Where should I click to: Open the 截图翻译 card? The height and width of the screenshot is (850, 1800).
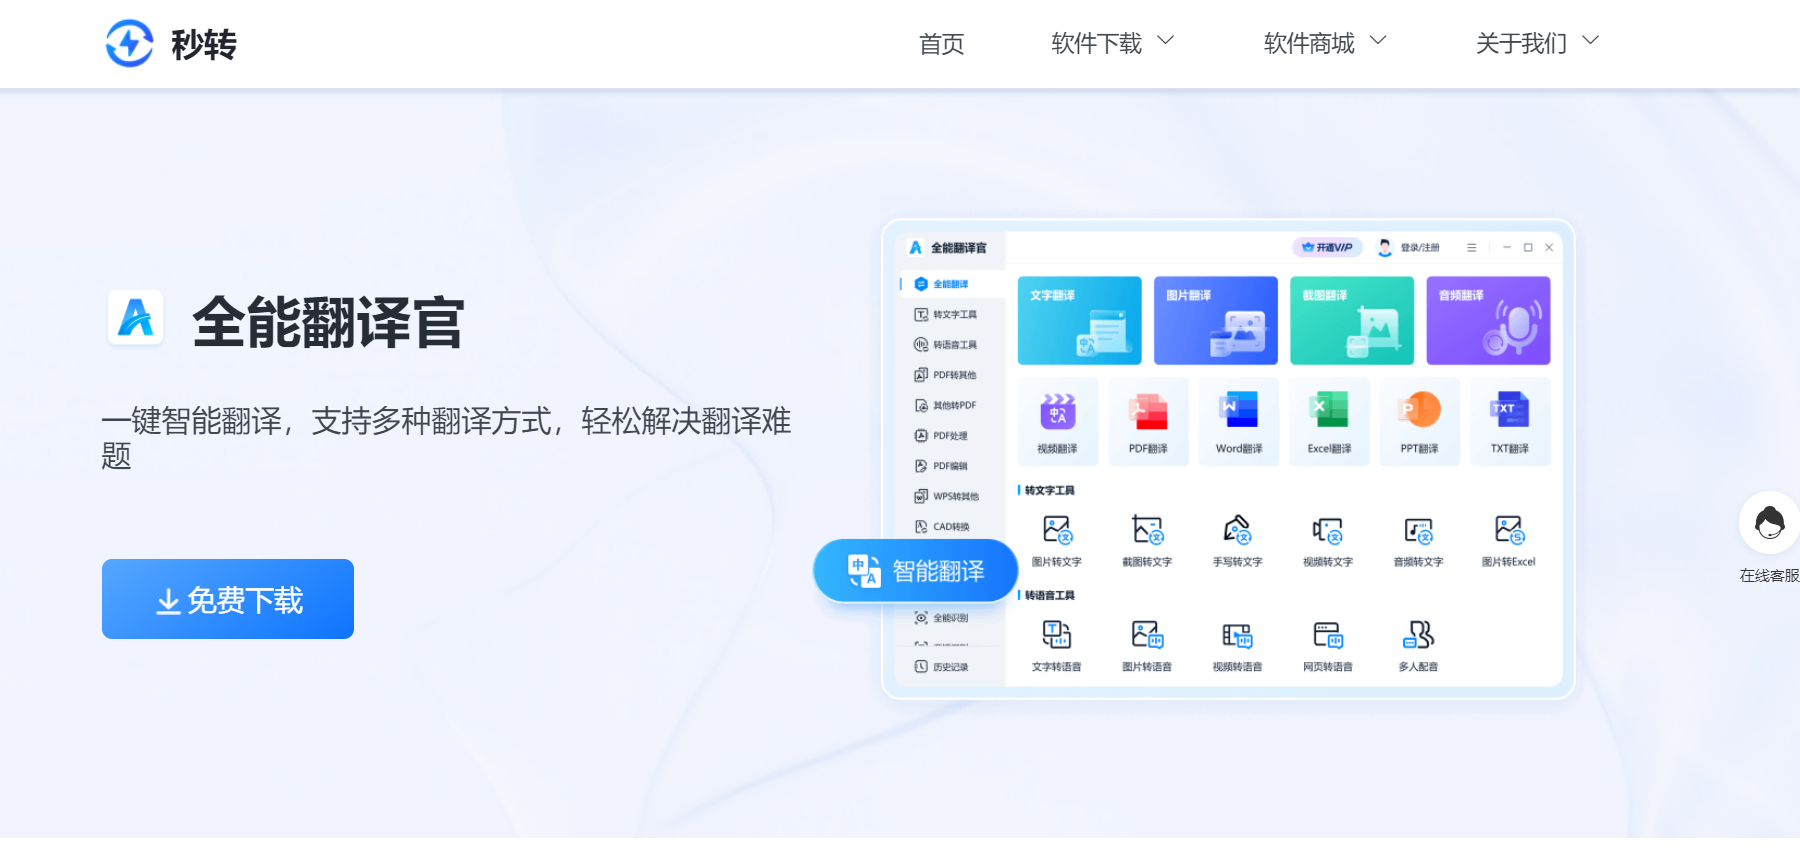[1352, 320]
